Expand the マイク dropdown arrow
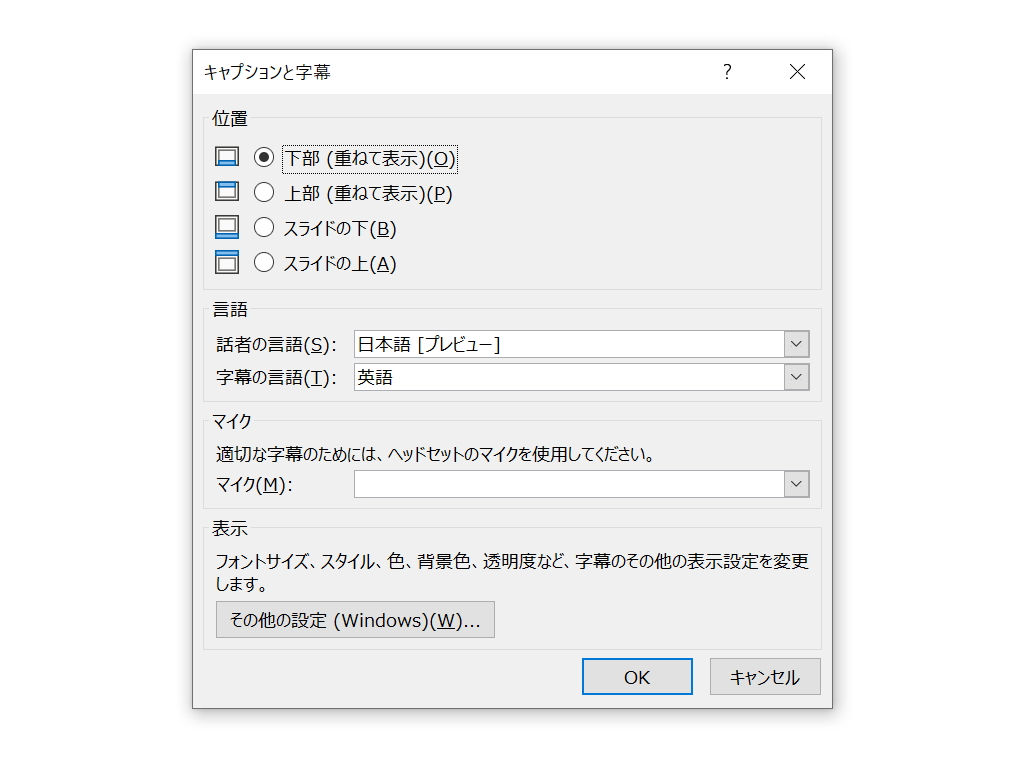Image resolution: width=1024 pixels, height=768 pixels. (x=796, y=485)
